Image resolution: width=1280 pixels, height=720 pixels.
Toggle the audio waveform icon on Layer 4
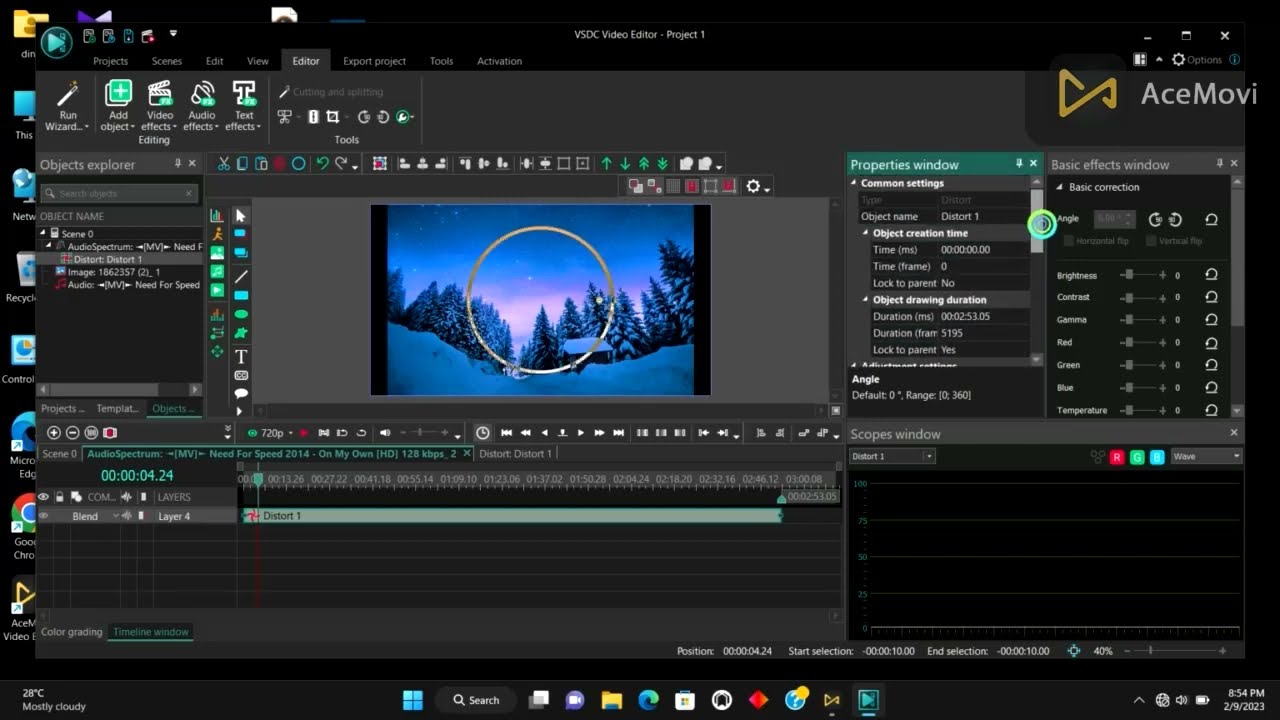[127, 516]
